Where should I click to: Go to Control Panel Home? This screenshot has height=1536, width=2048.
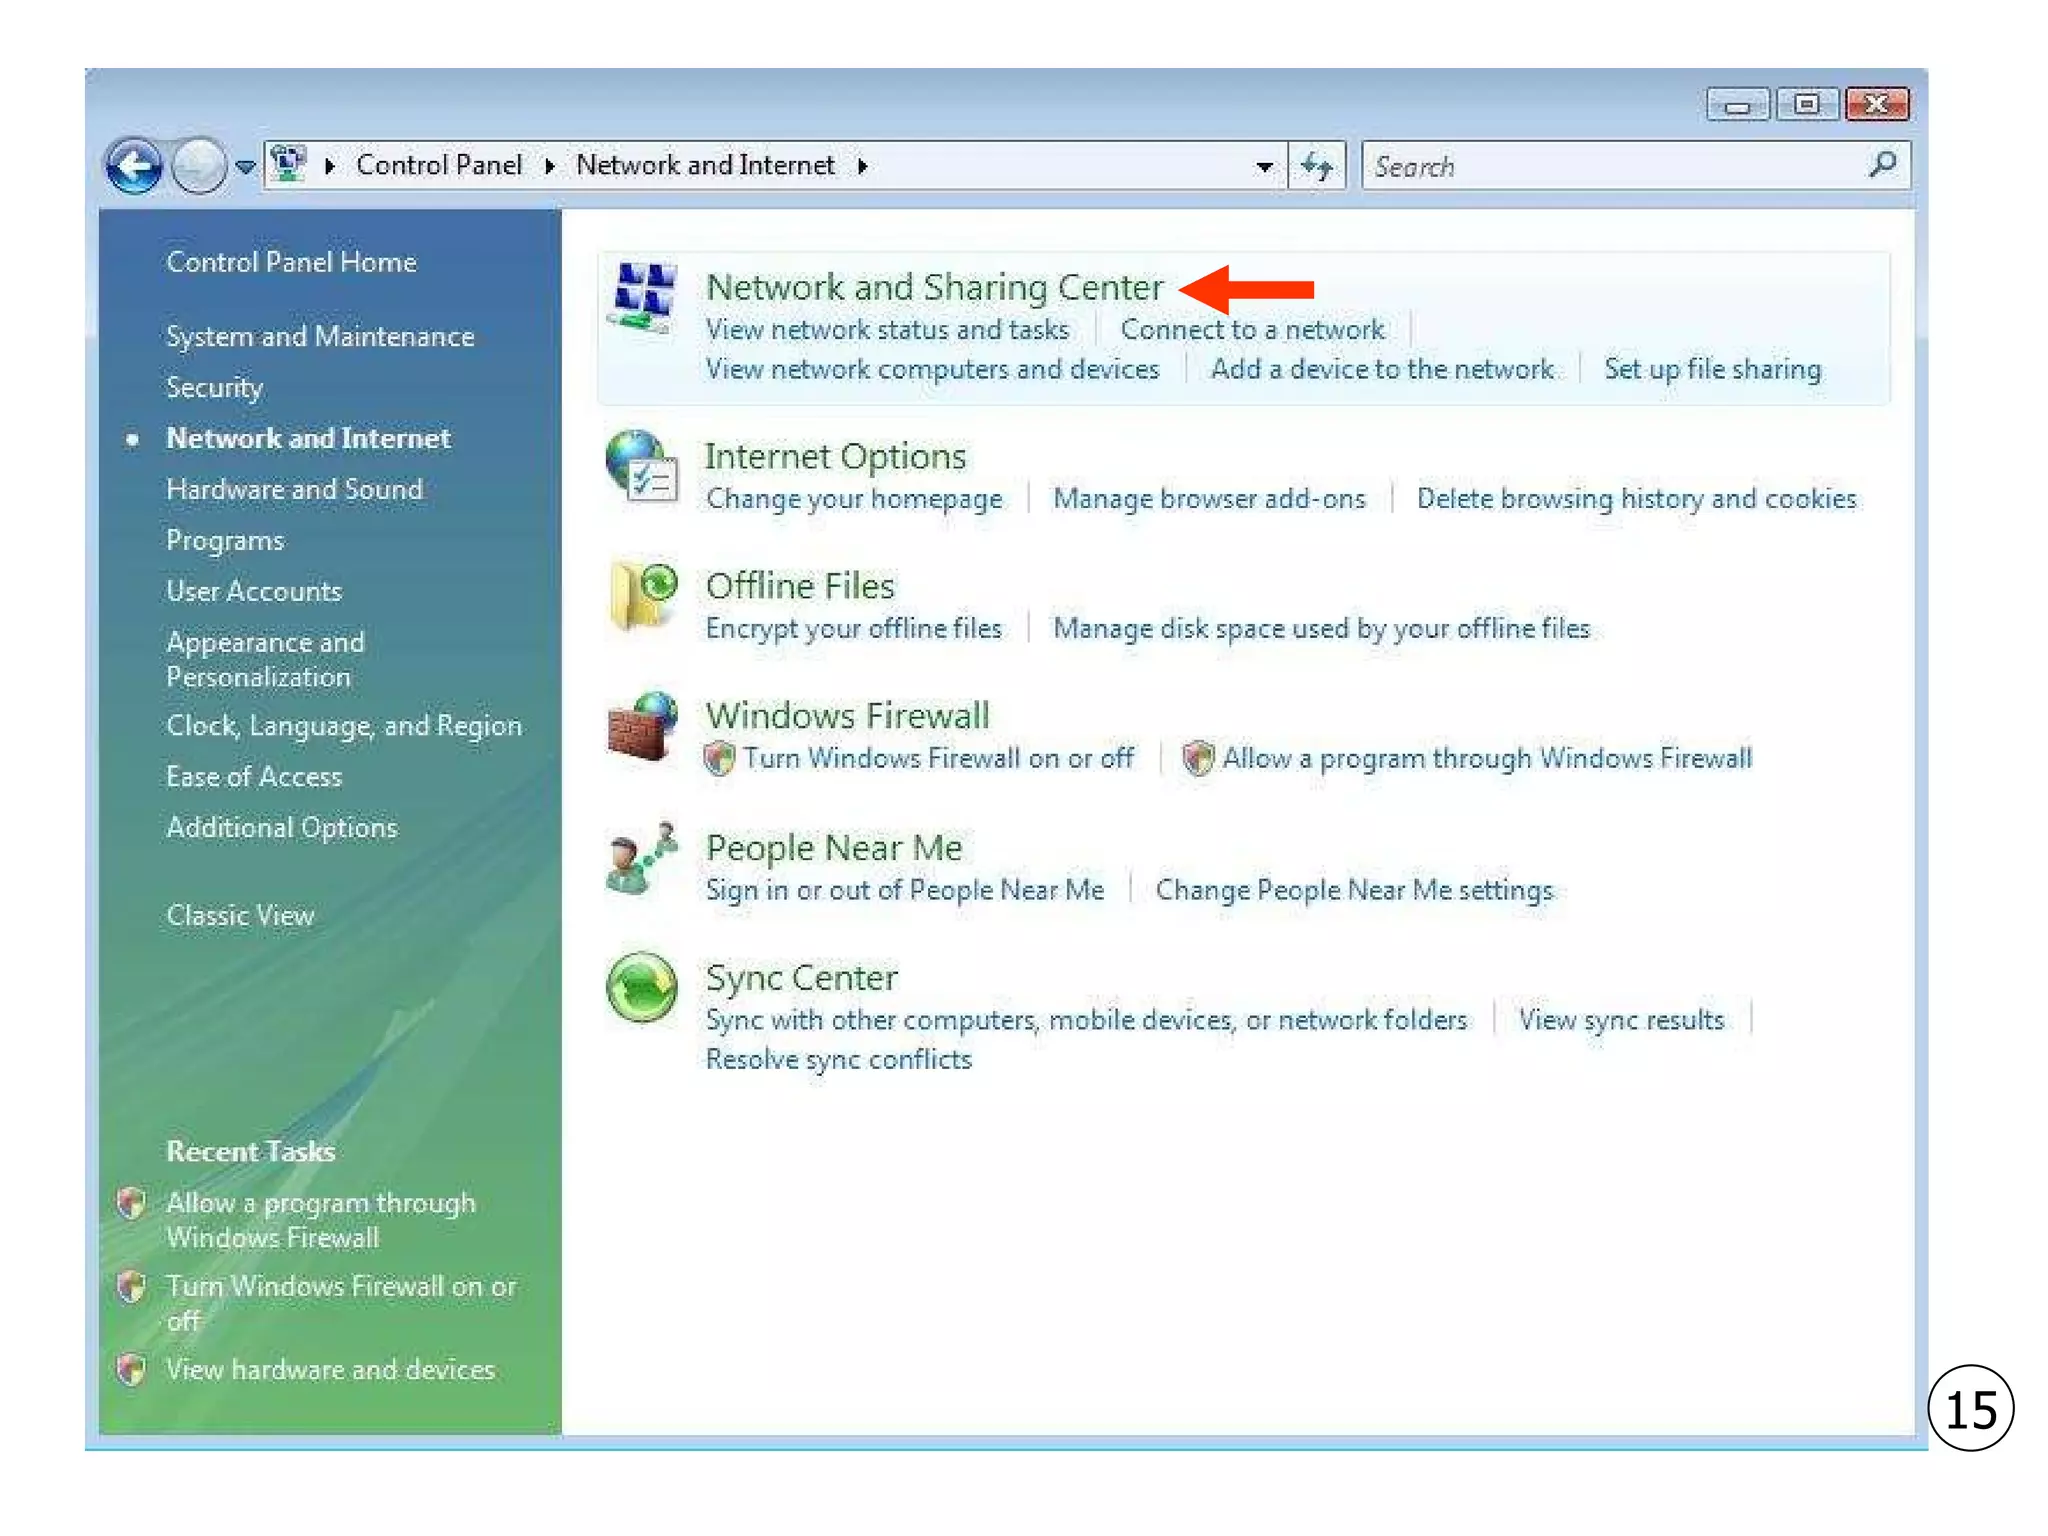291,262
